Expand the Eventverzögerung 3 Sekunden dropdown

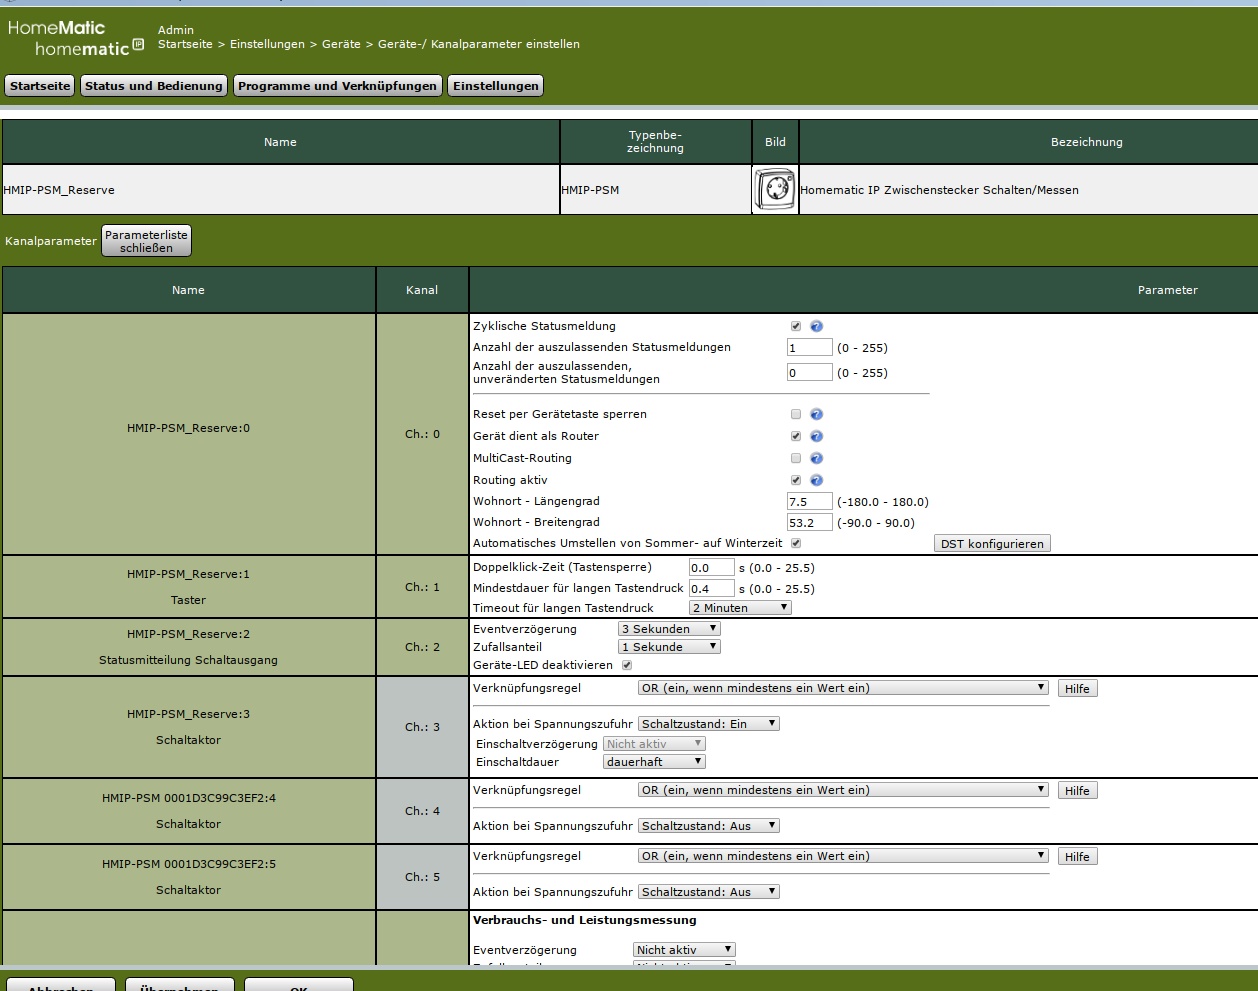click(669, 629)
